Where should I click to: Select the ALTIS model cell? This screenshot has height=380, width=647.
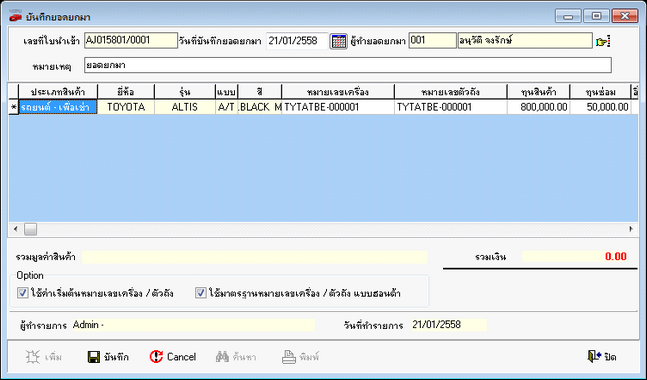(185, 107)
